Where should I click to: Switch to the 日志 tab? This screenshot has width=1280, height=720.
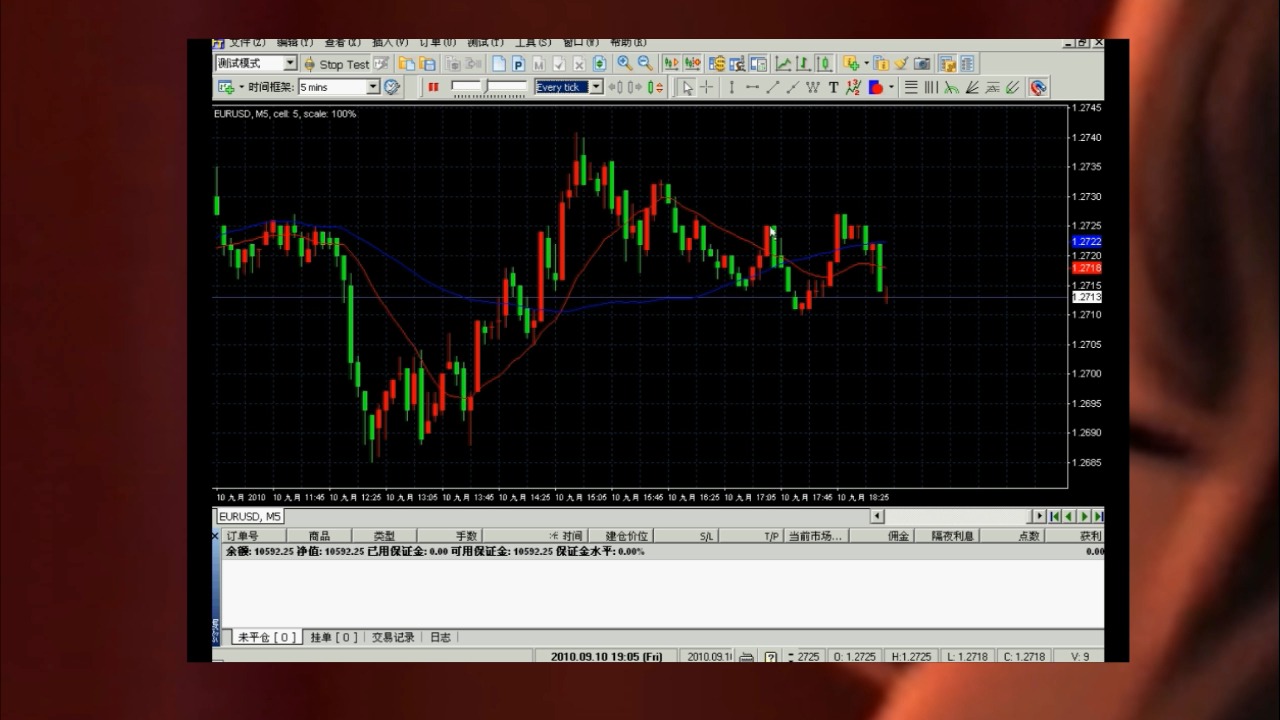[440, 637]
